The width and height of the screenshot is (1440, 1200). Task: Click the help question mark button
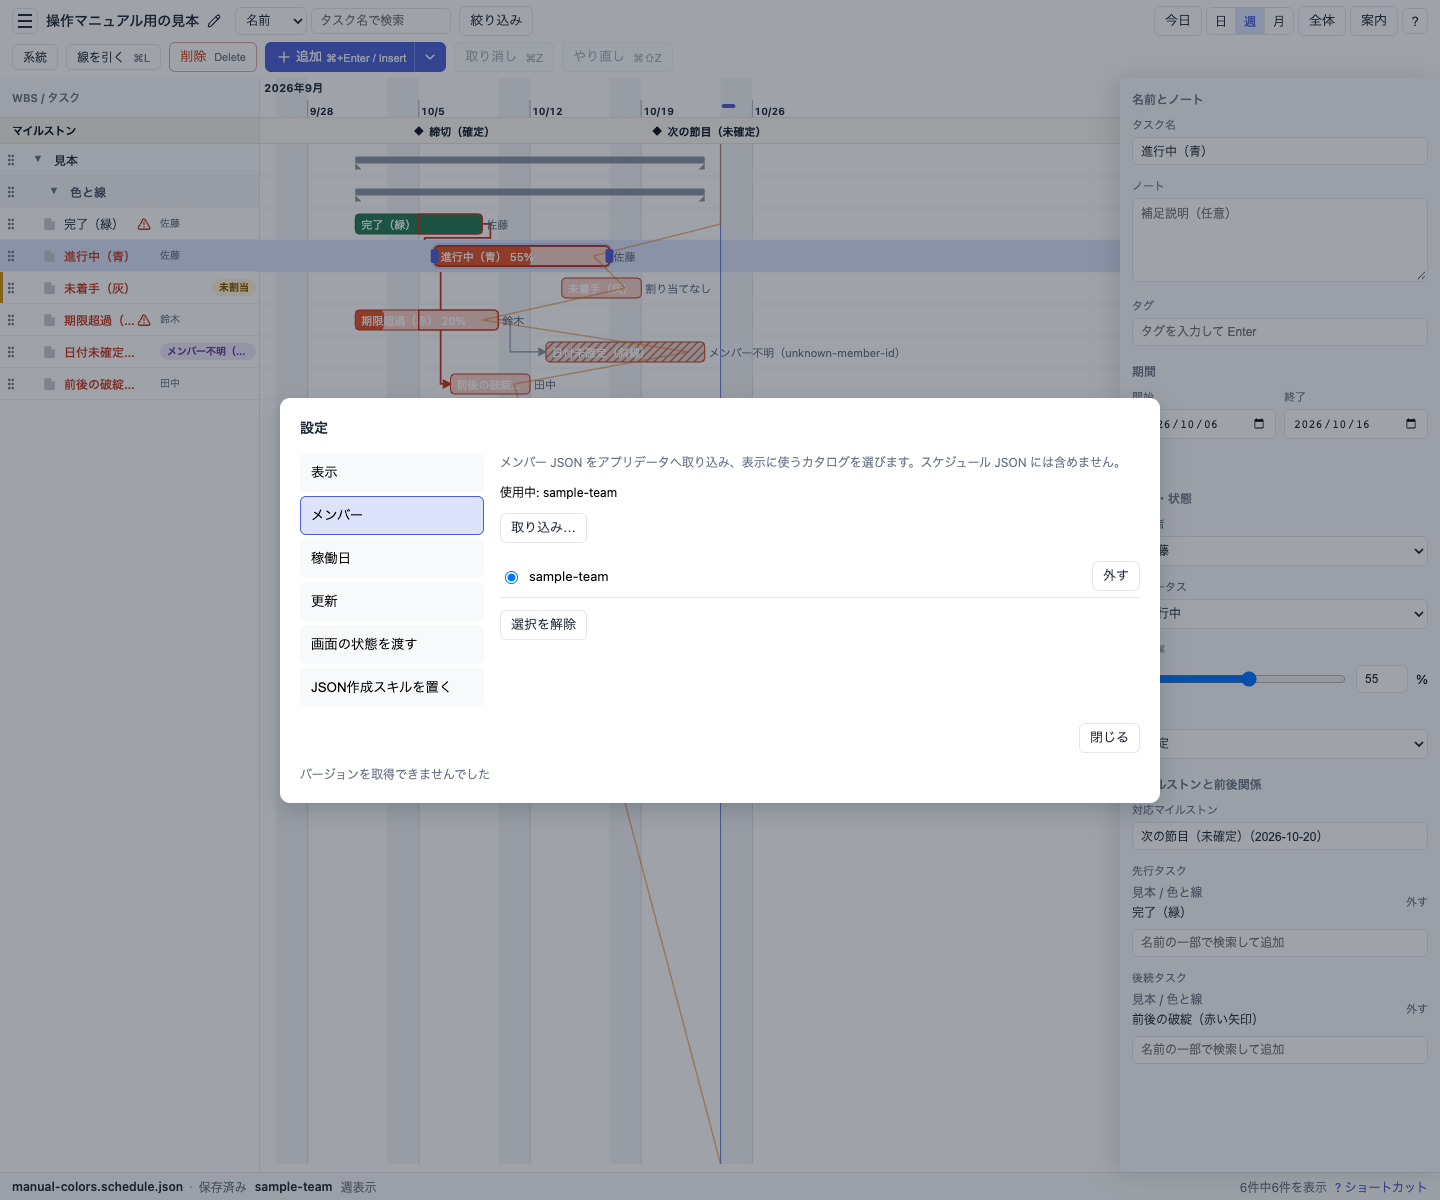click(x=1415, y=21)
